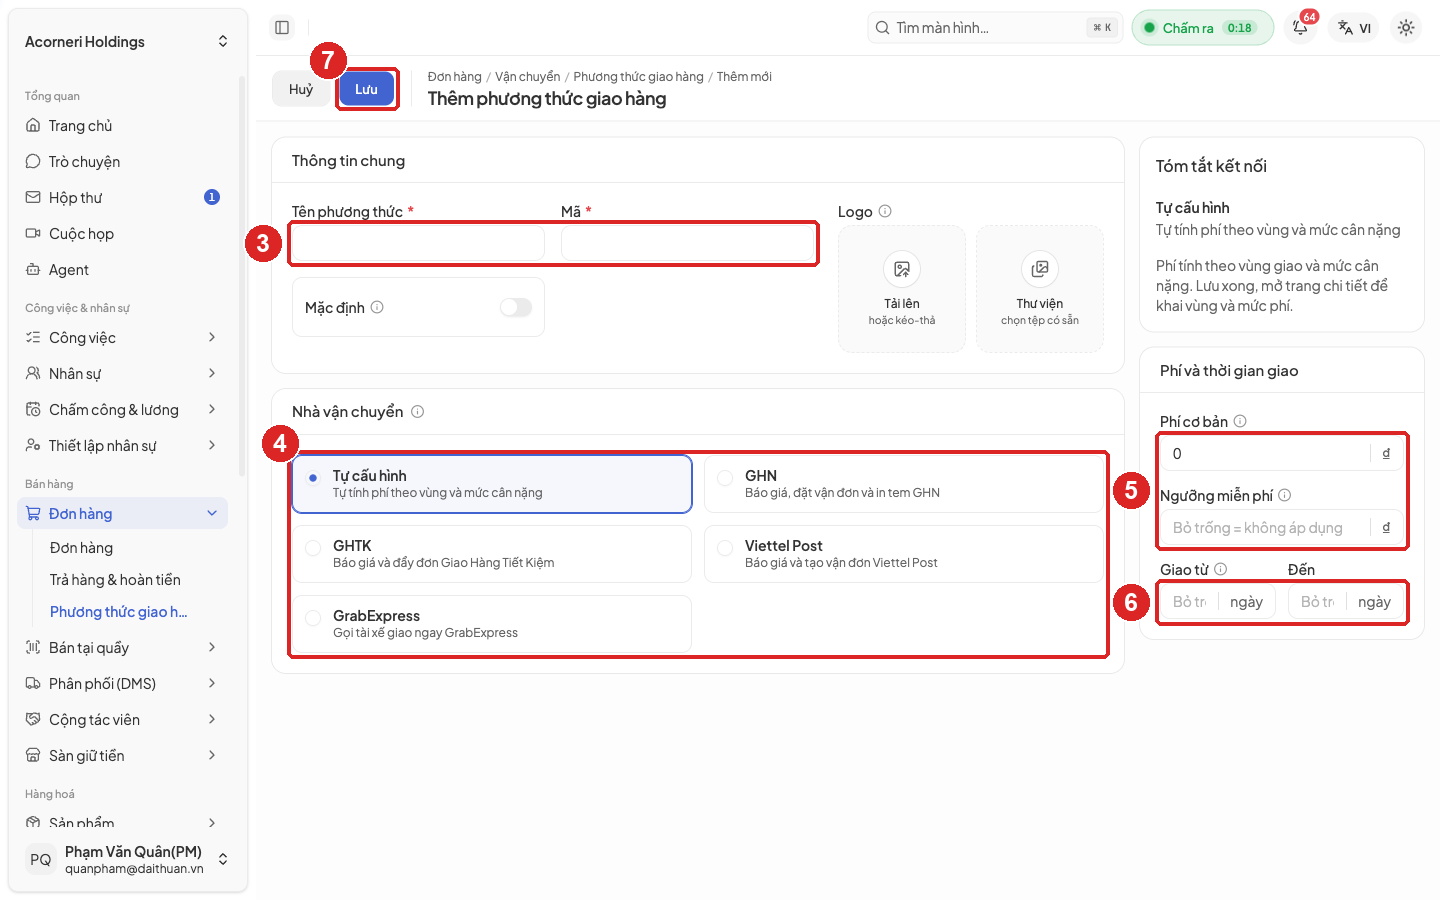
Task: Click info icon beside Phí cơ bản
Action: click(1240, 421)
